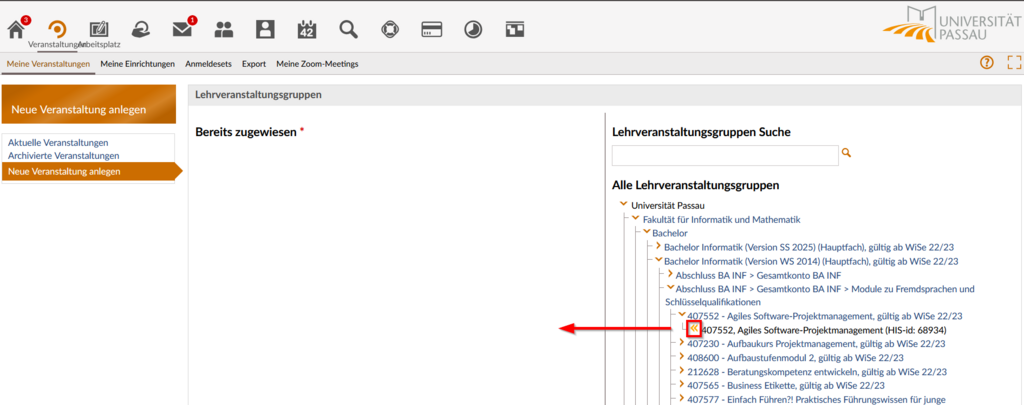The image size is (1024, 405).
Task: Click the hand-with-arrow sharing icon
Action: (x=140, y=29)
